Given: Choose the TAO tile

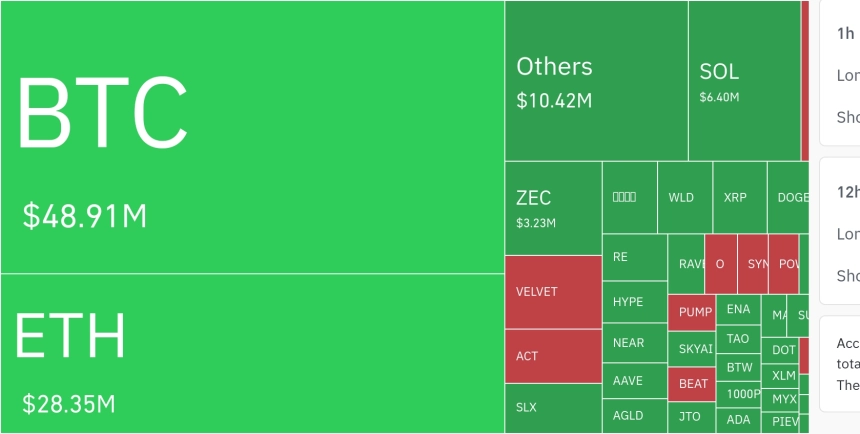Looking at the screenshot, I should click(738, 339).
